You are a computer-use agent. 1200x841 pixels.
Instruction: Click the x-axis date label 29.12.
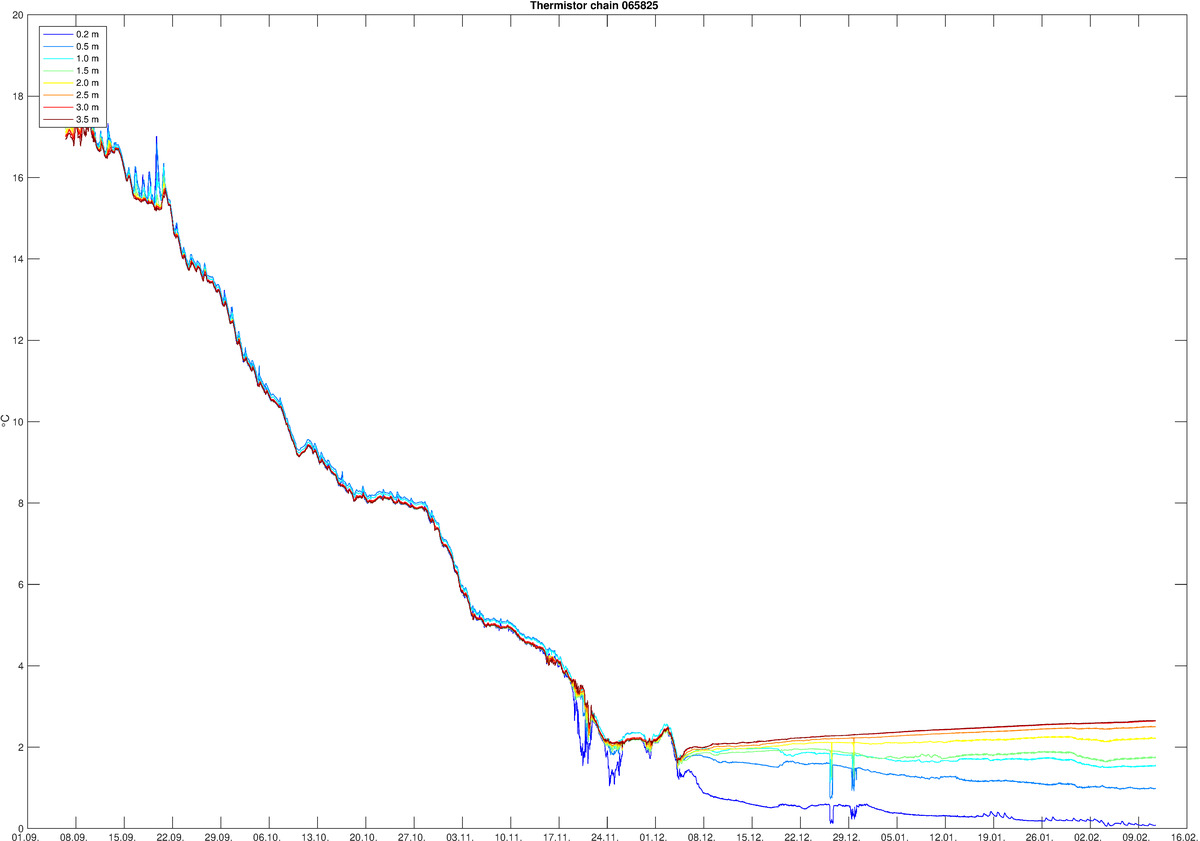(846, 836)
